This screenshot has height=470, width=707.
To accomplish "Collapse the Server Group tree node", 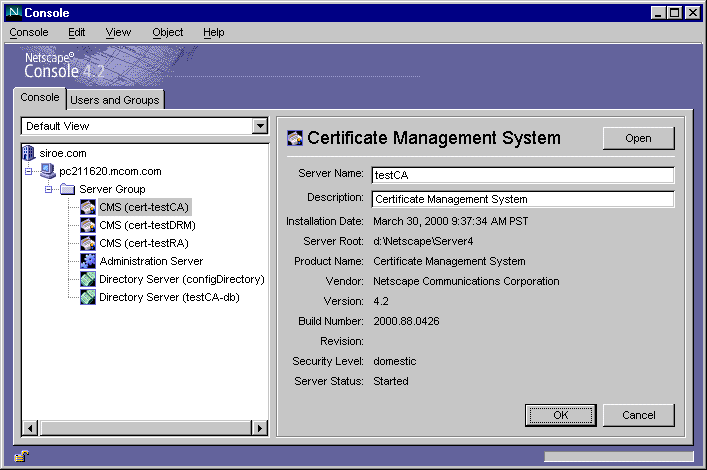I will [x=48, y=189].
